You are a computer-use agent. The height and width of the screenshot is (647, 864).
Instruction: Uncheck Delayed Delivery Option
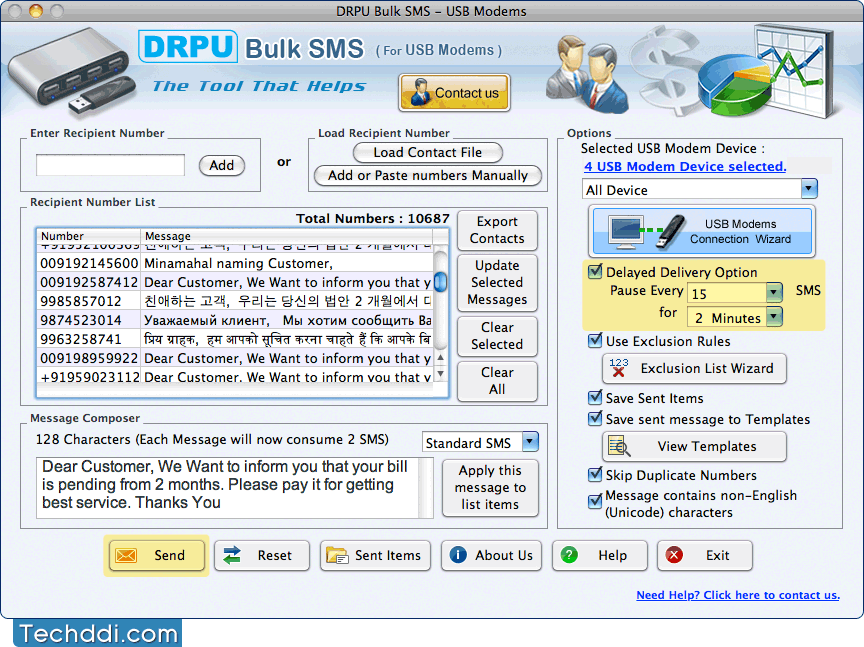pyautogui.click(x=595, y=272)
